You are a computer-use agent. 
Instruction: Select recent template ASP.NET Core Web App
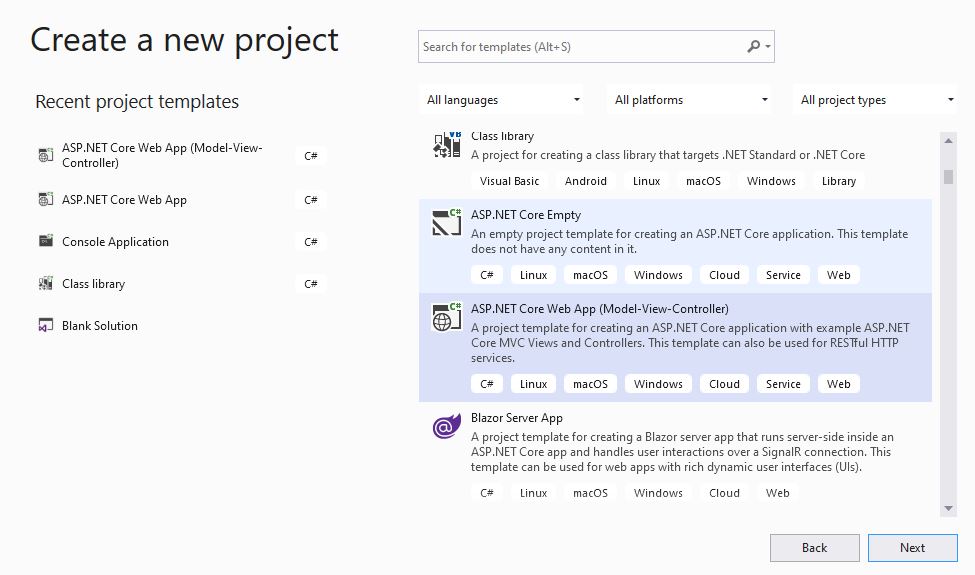coord(182,200)
